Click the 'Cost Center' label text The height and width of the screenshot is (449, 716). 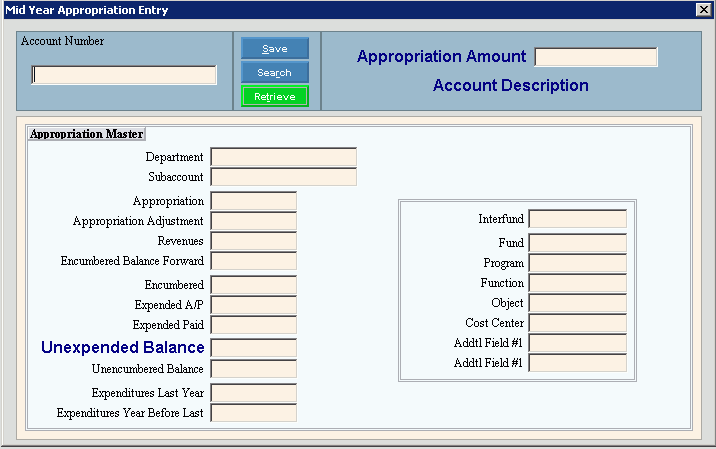[495, 323]
